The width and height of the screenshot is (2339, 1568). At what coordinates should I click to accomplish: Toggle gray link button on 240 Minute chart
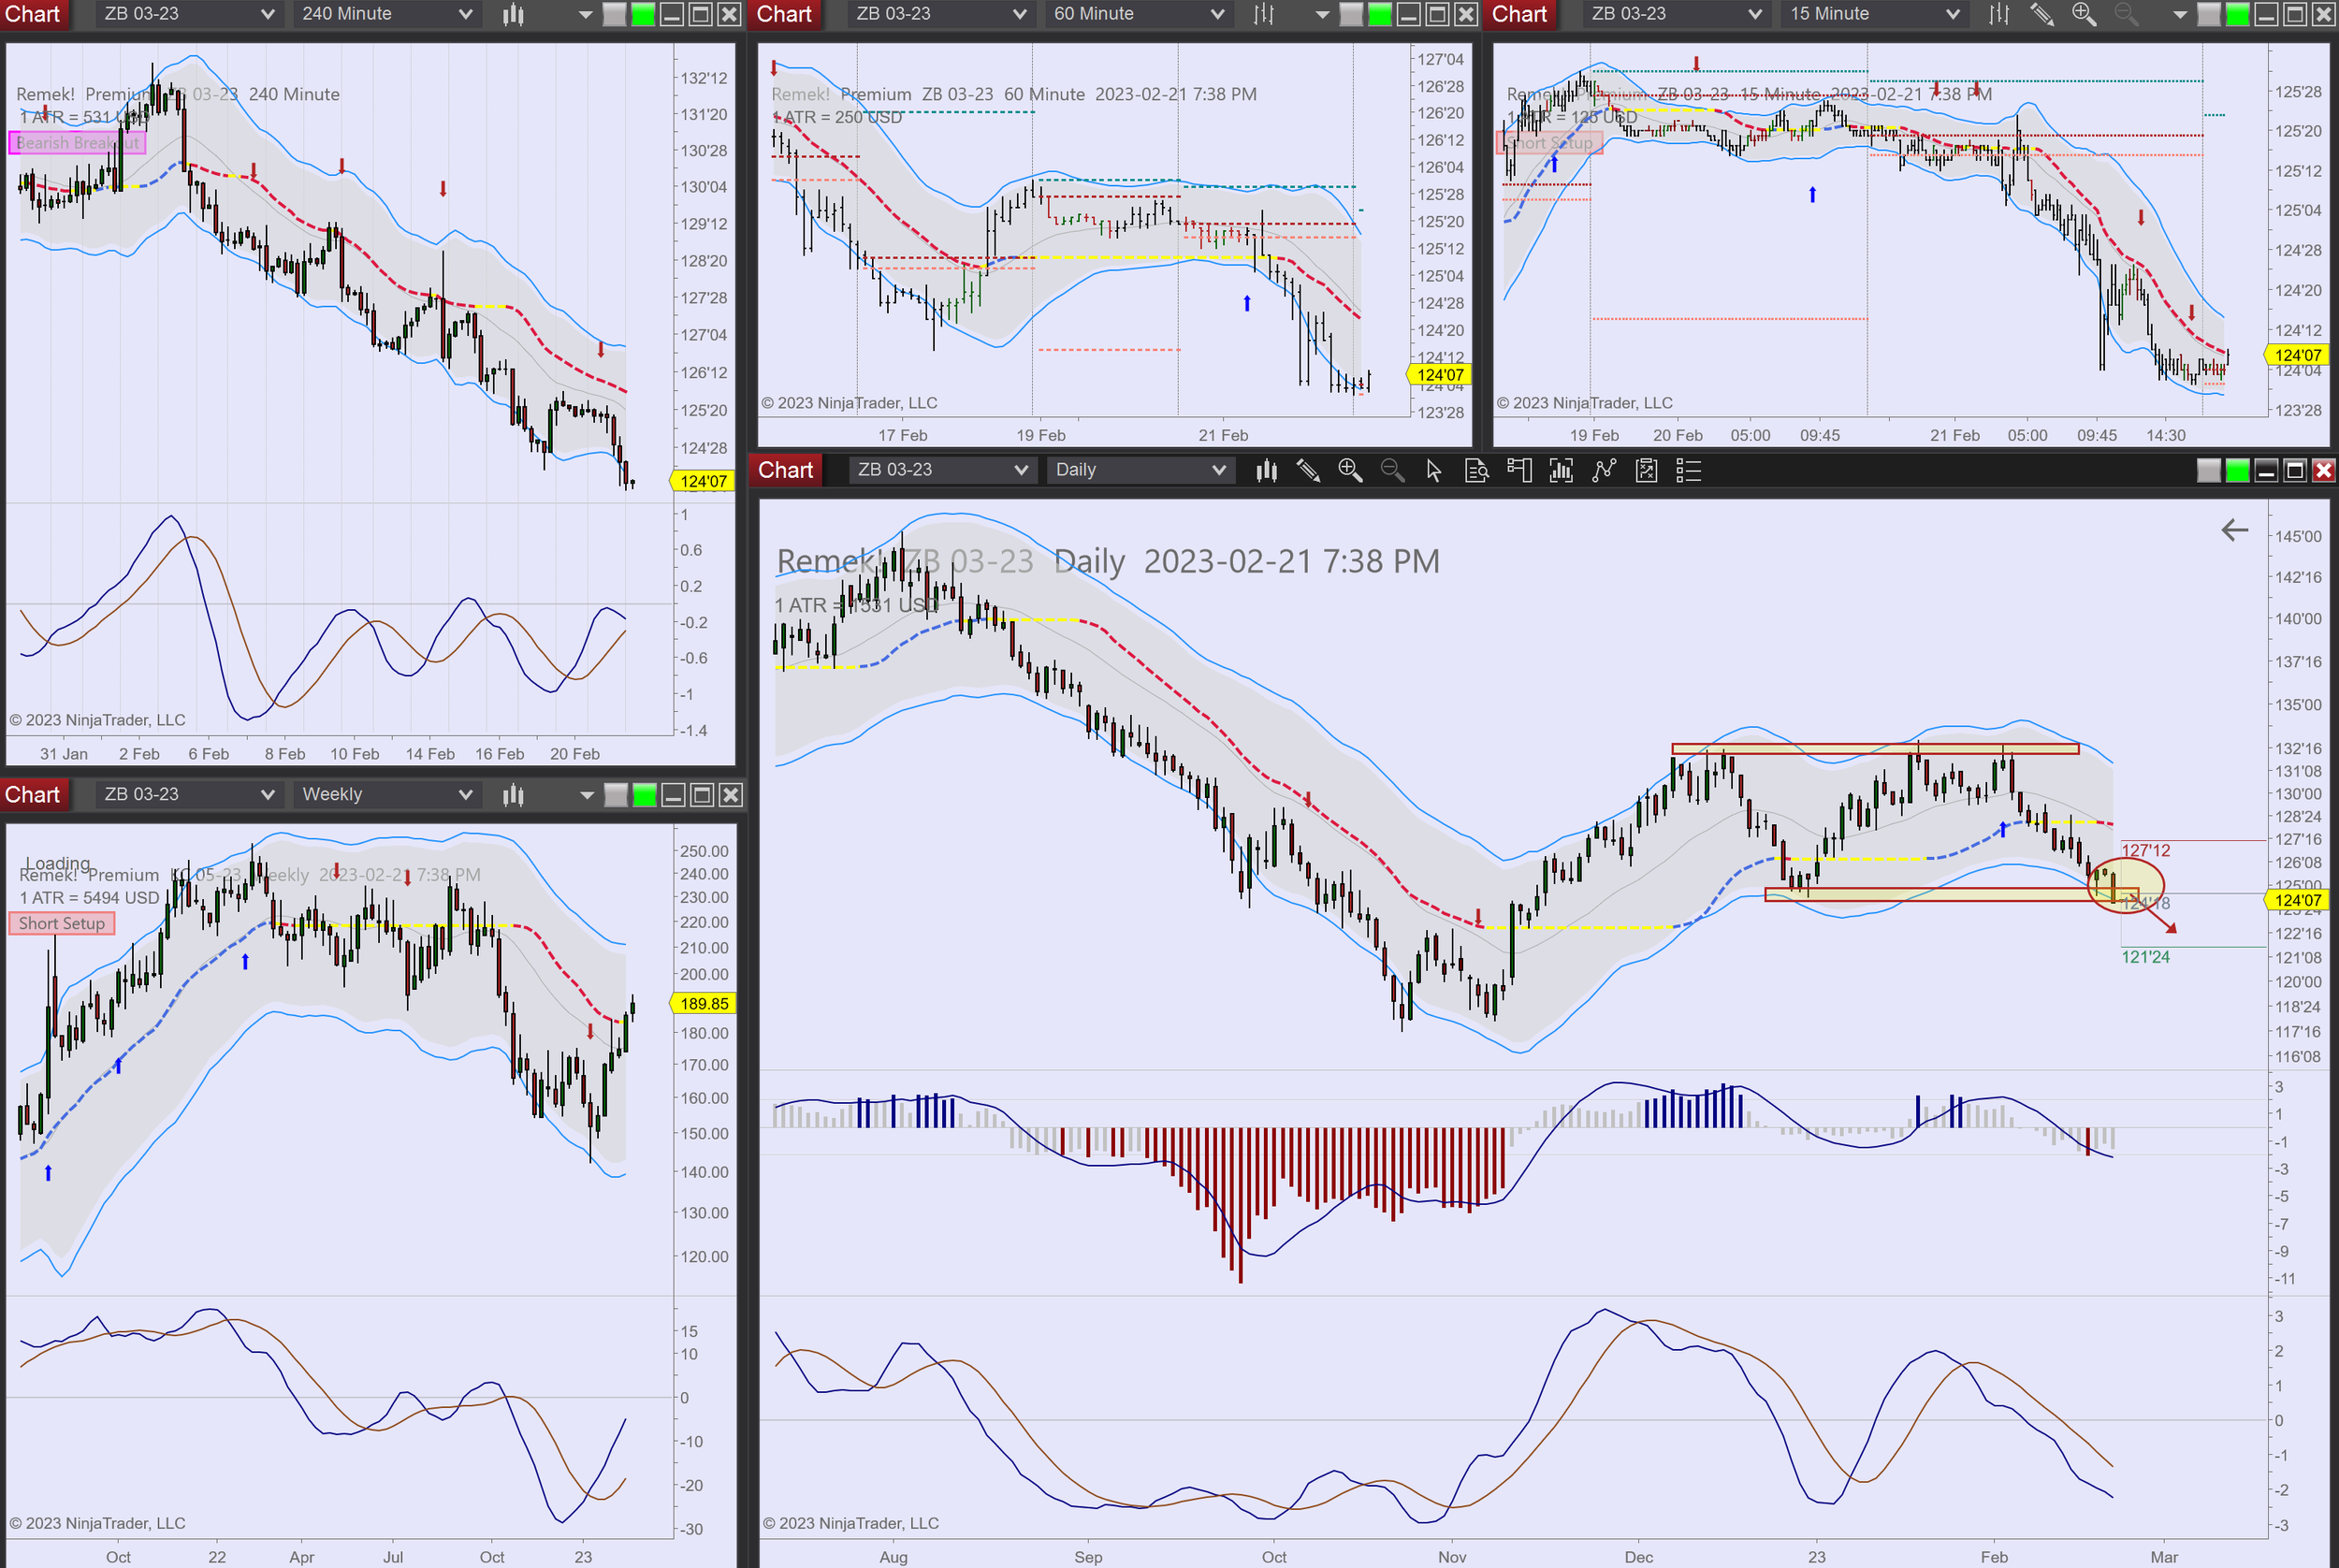(x=614, y=14)
